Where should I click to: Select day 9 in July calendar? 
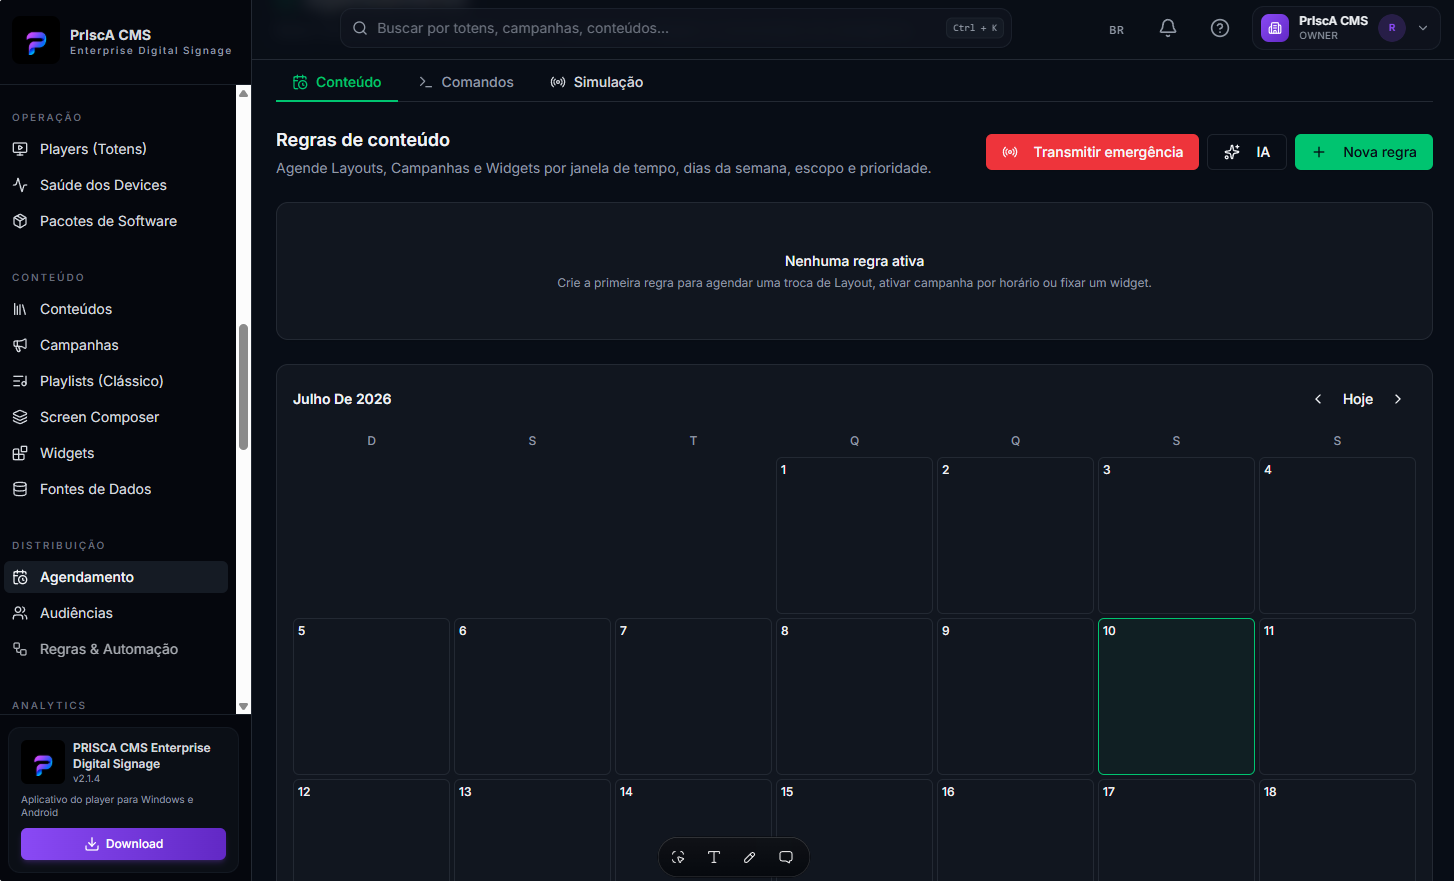click(1015, 696)
